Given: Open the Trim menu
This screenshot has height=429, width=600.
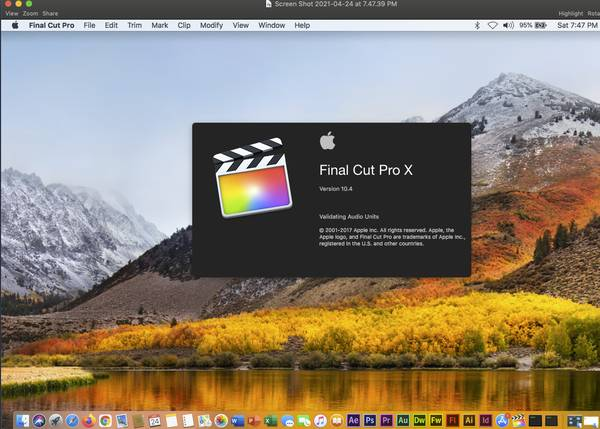Looking at the screenshot, I should click(134, 25).
